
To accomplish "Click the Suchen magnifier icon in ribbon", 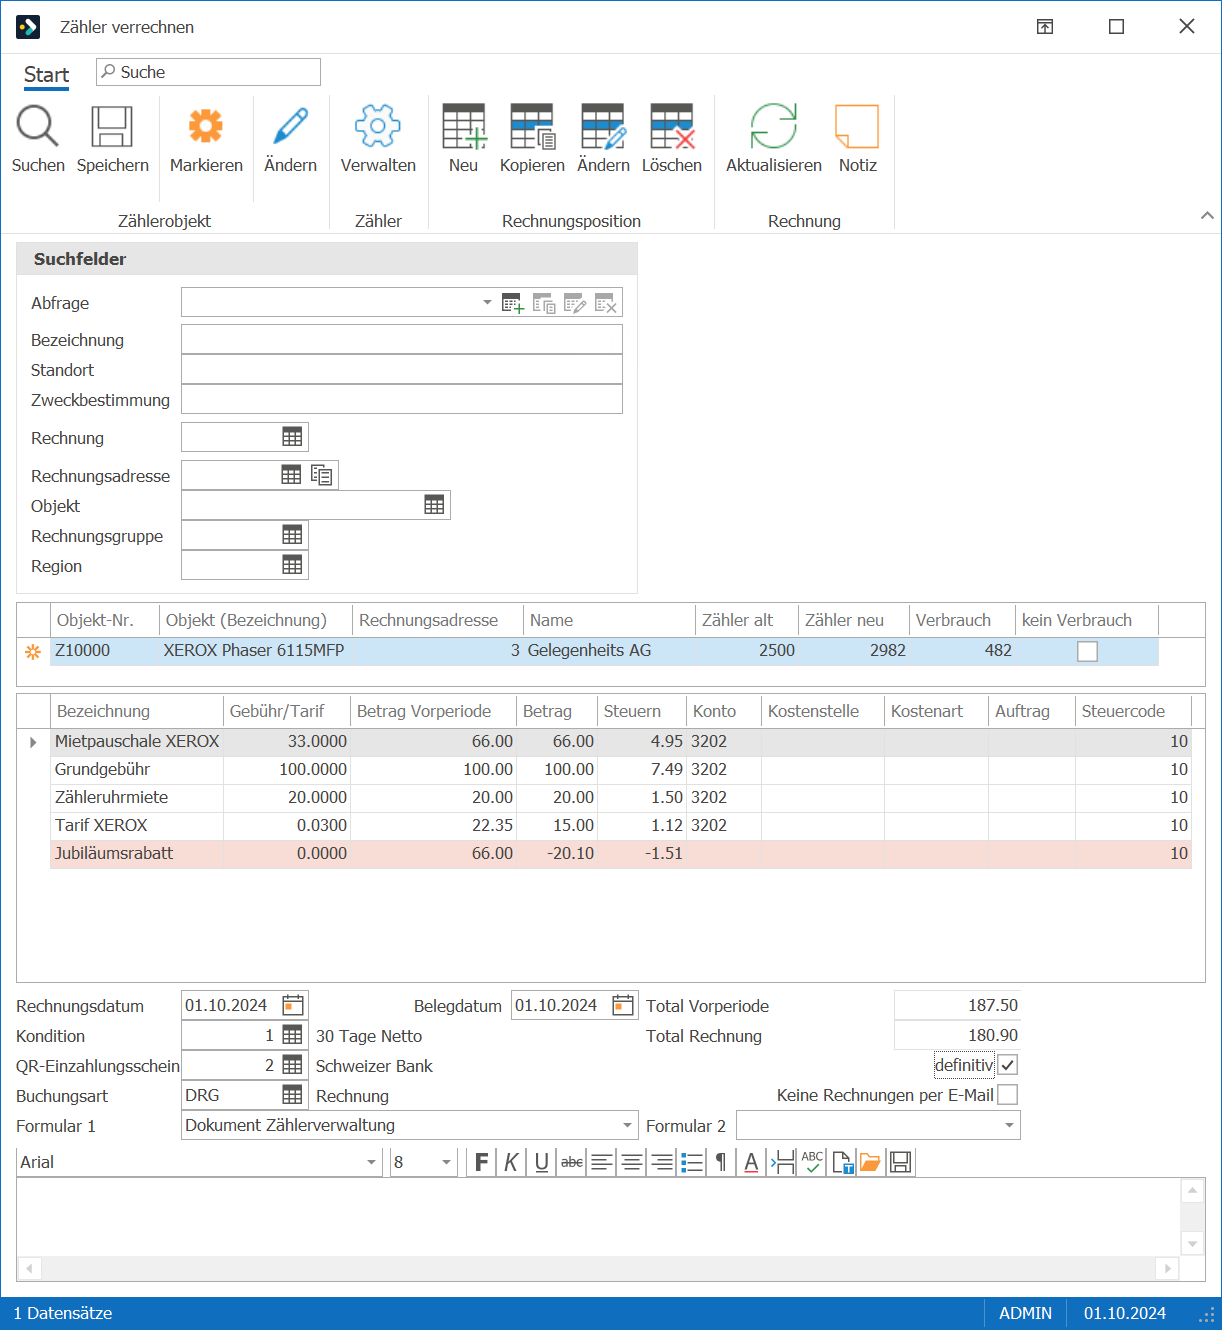I will [x=38, y=127].
